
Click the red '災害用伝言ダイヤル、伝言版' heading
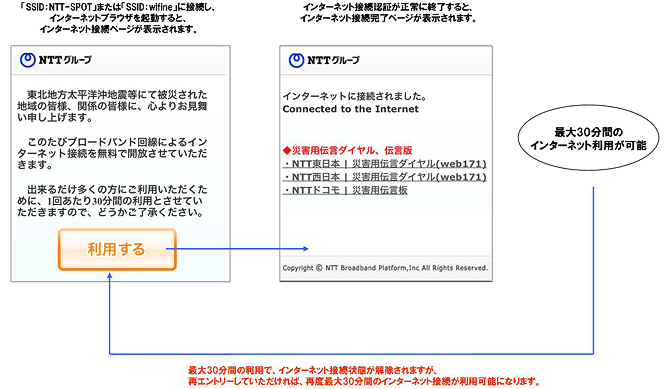tap(348, 150)
